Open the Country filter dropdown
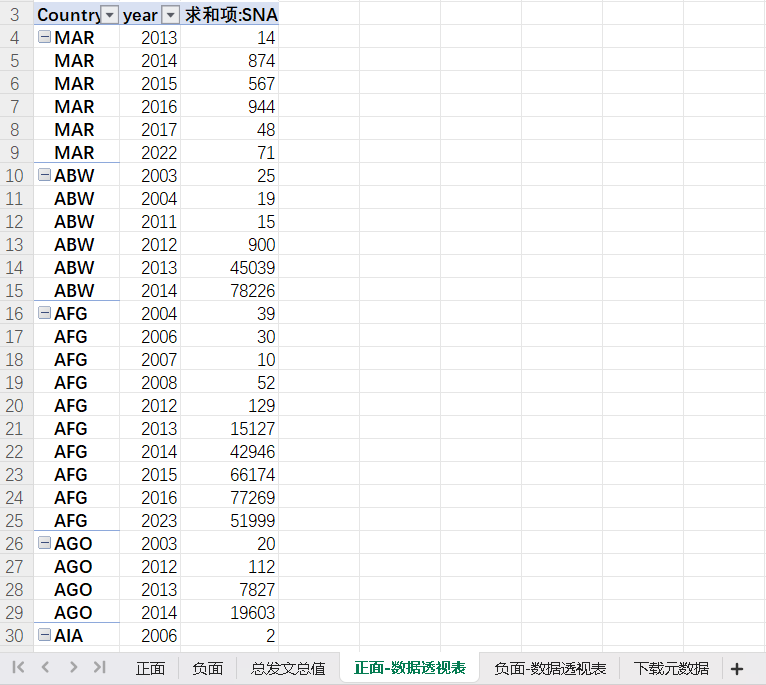This screenshot has width=766, height=685. 110,15
